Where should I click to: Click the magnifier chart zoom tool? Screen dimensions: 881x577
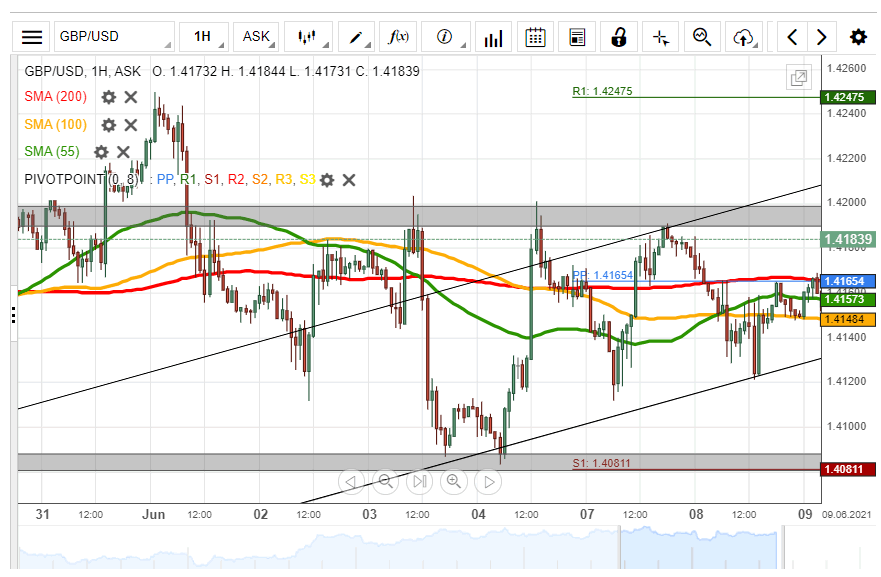click(x=702, y=37)
